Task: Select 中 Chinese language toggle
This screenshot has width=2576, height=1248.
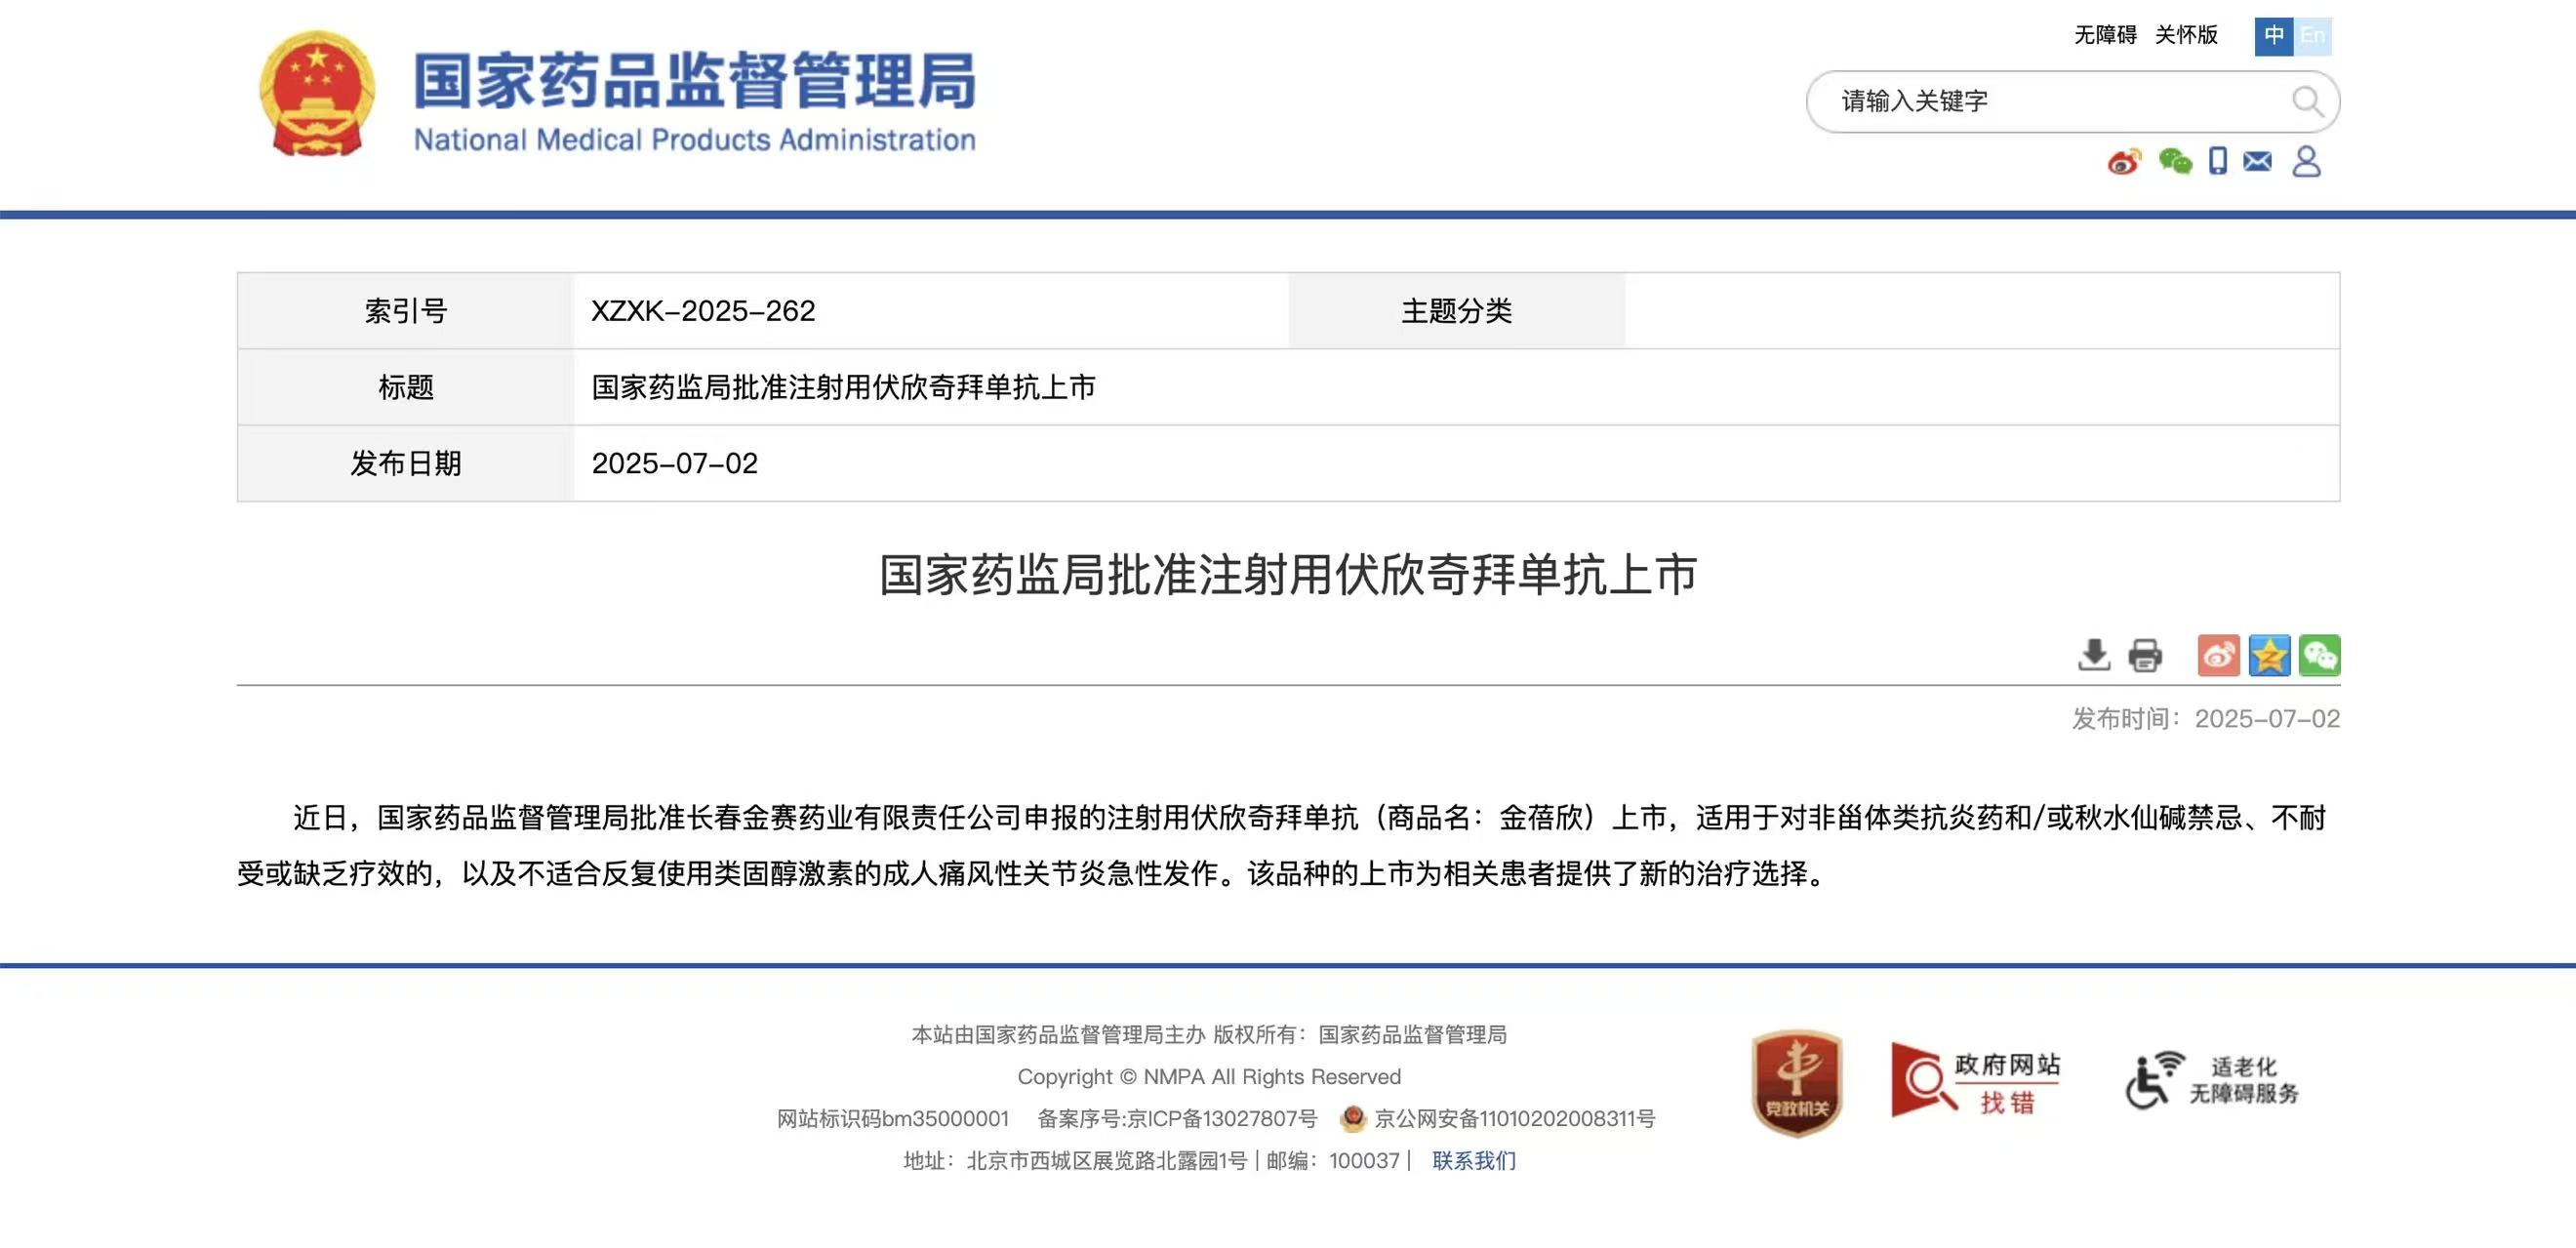Action: (2273, 36)
